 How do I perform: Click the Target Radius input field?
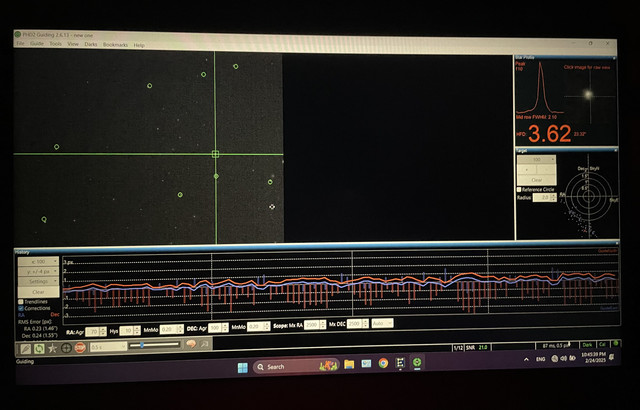544,197
